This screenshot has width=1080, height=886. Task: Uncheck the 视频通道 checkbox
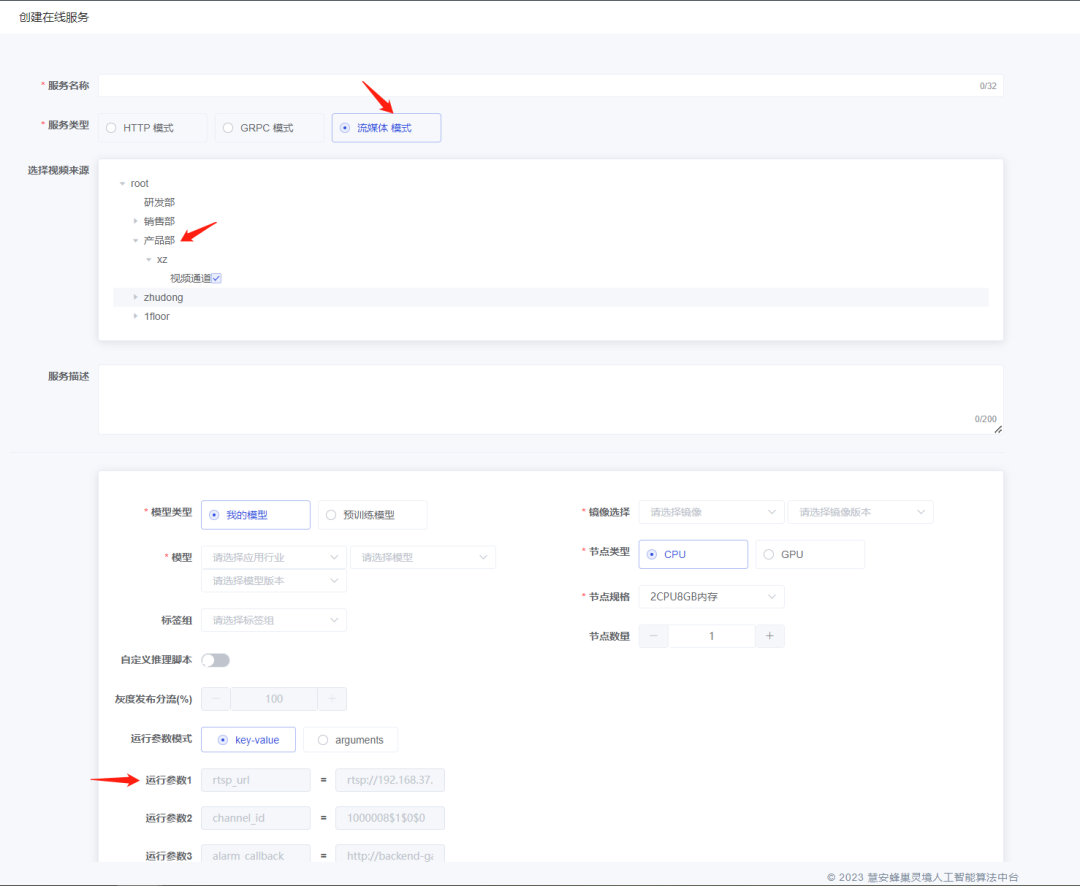[x=216, y=278]
